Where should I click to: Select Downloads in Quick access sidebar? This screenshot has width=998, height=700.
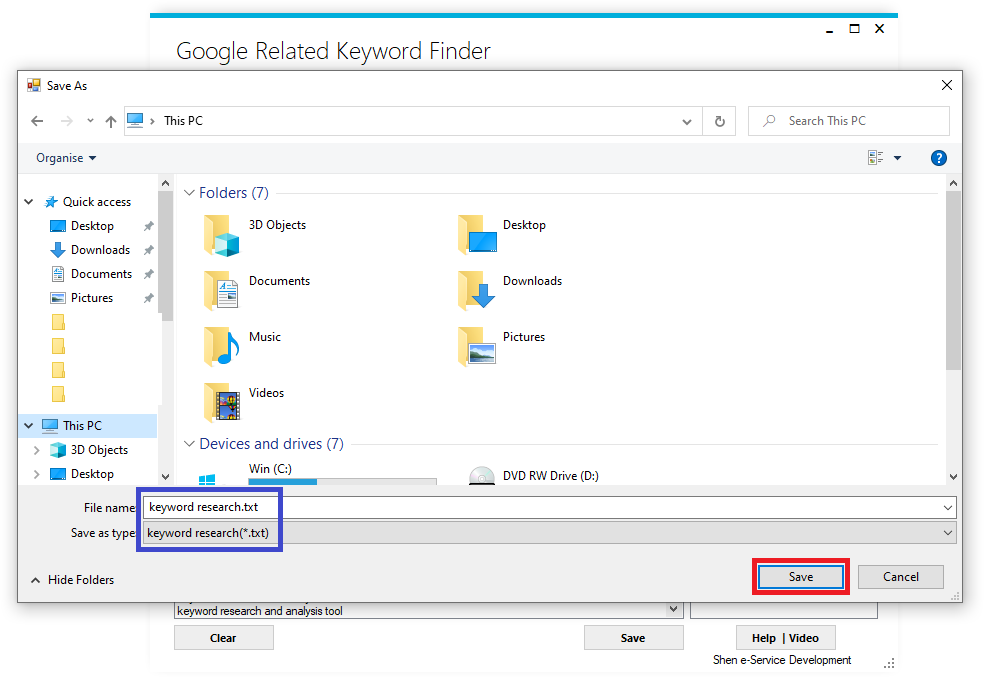[100, 250]
